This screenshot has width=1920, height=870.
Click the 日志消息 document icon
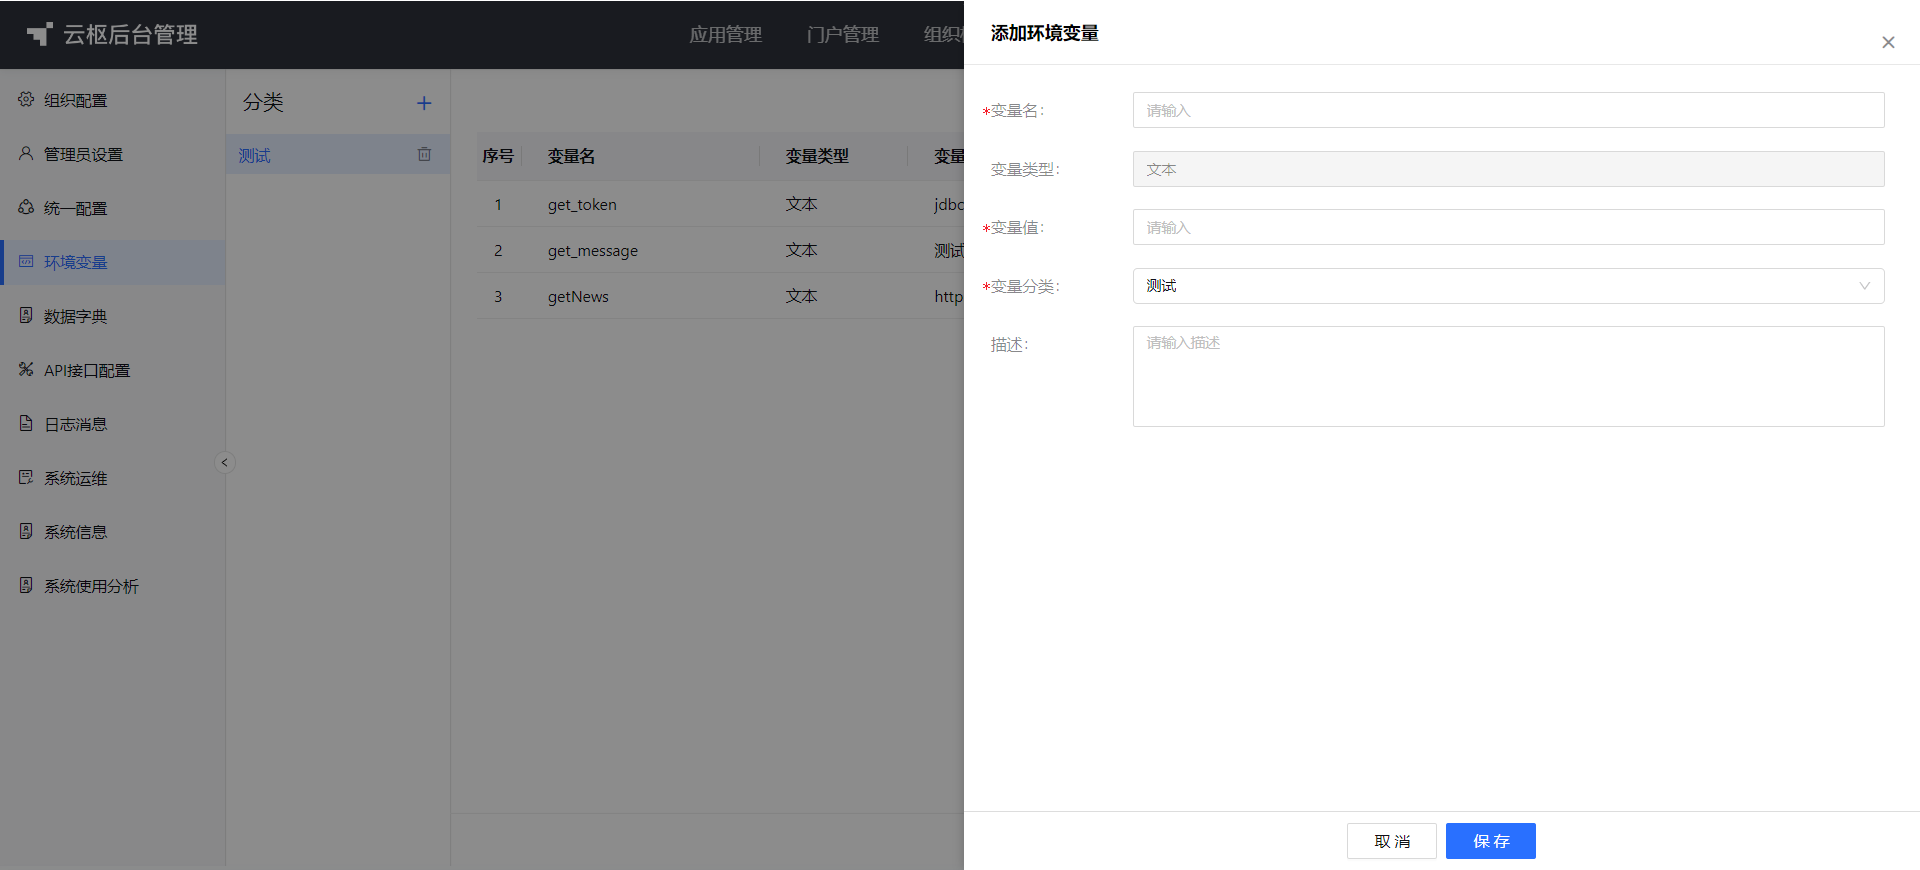tap(26, 423)
